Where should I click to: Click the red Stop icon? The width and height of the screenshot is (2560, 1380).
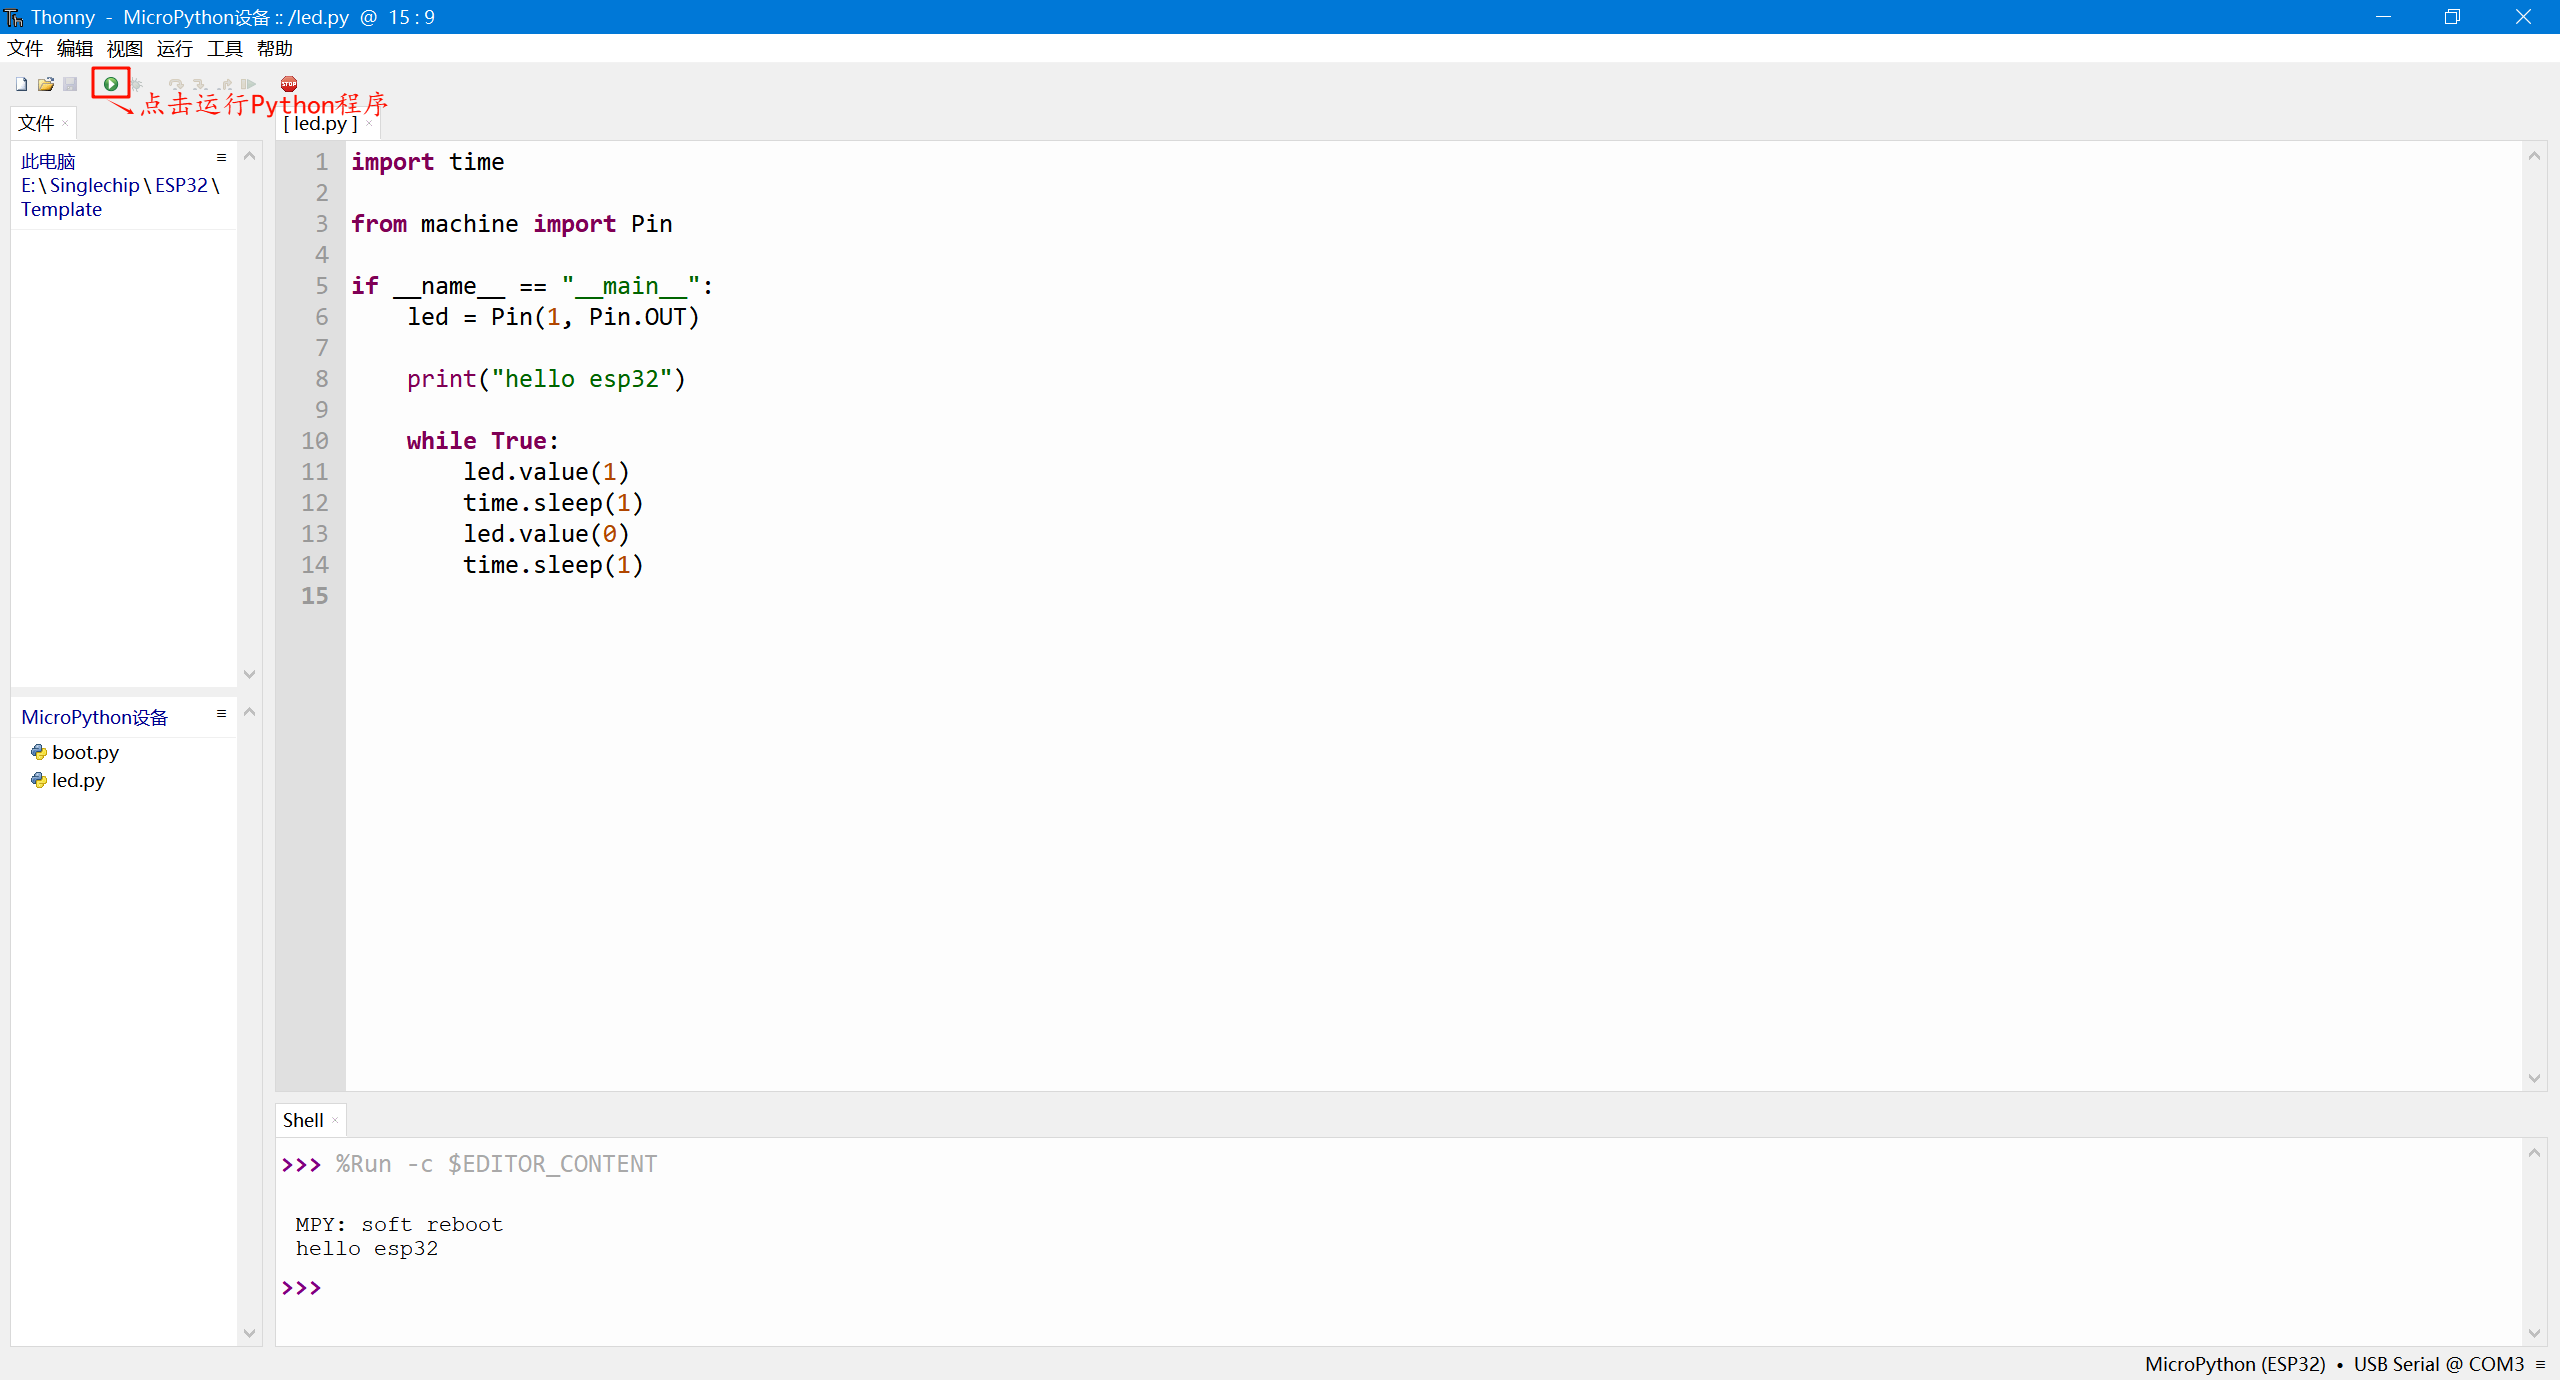pos(289,84)
